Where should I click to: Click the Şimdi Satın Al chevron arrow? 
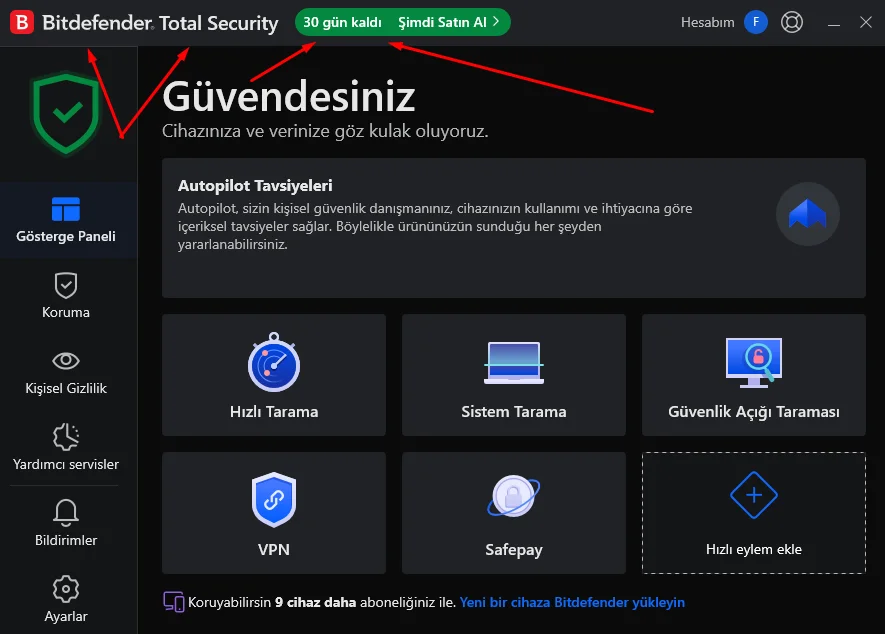pos(496,21)
